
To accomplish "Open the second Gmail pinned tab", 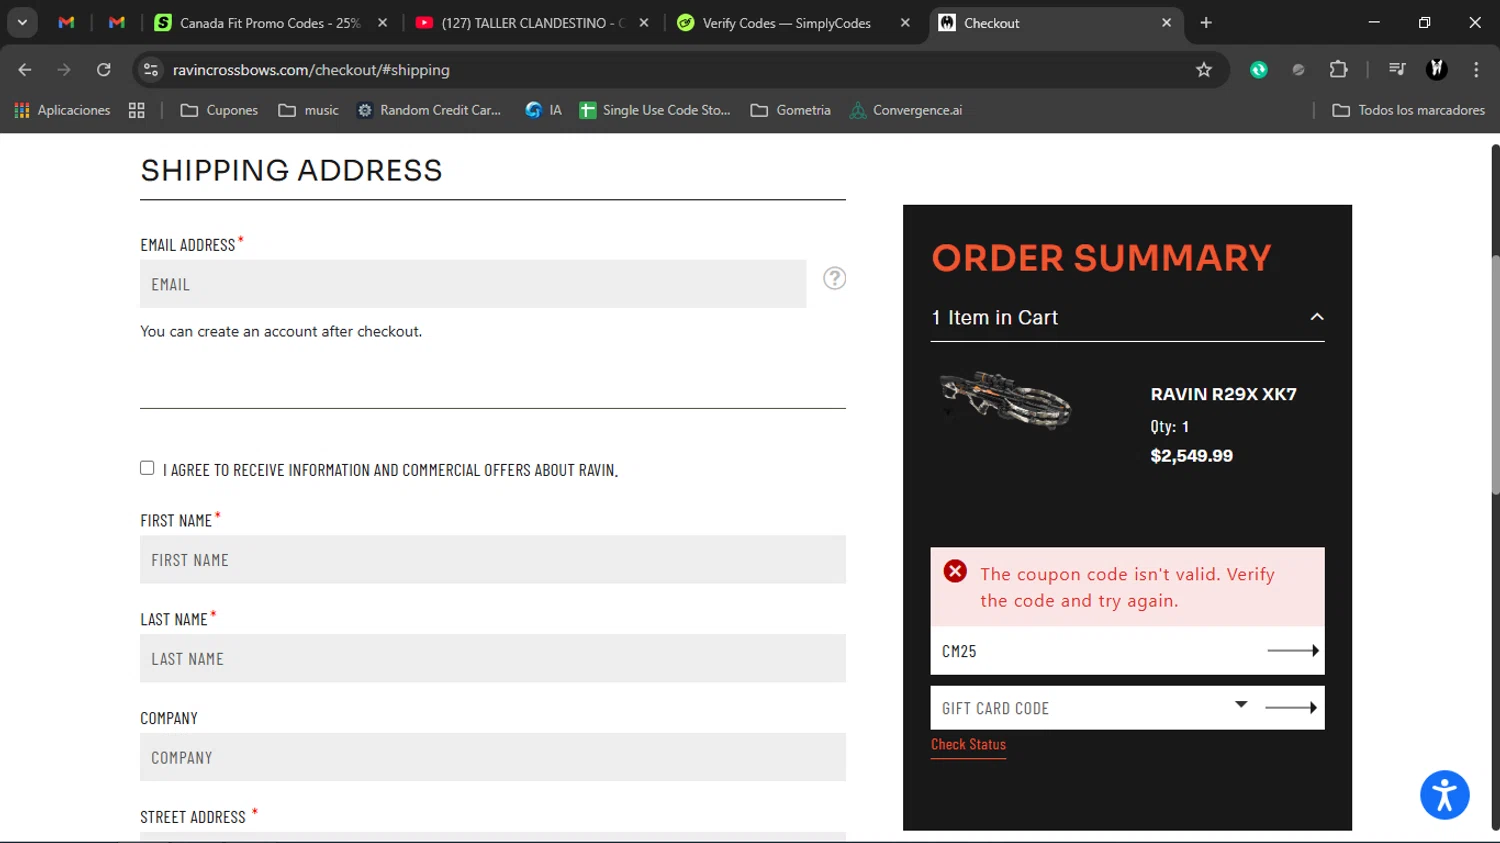I will pyautogui.click(x=117, y=22).
